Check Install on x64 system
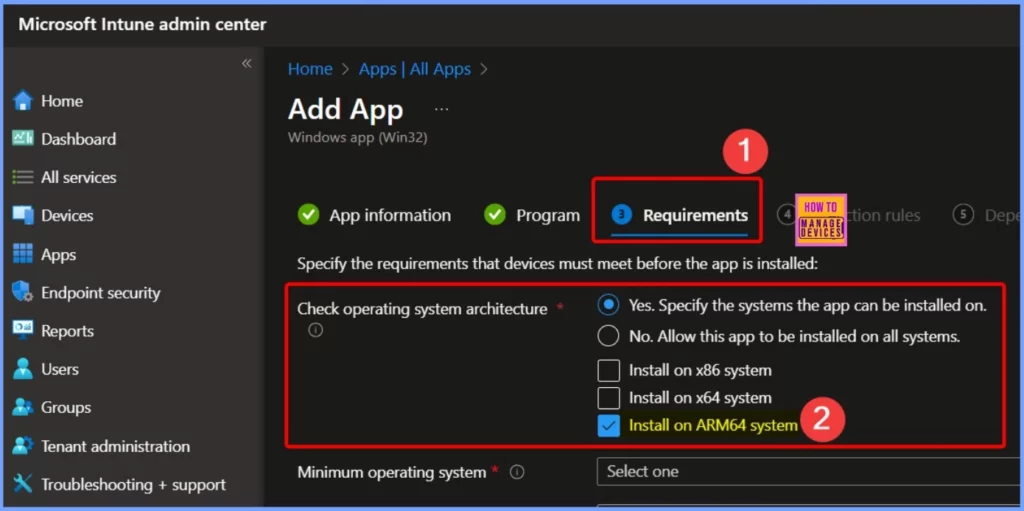 click(x=609, y=397)
